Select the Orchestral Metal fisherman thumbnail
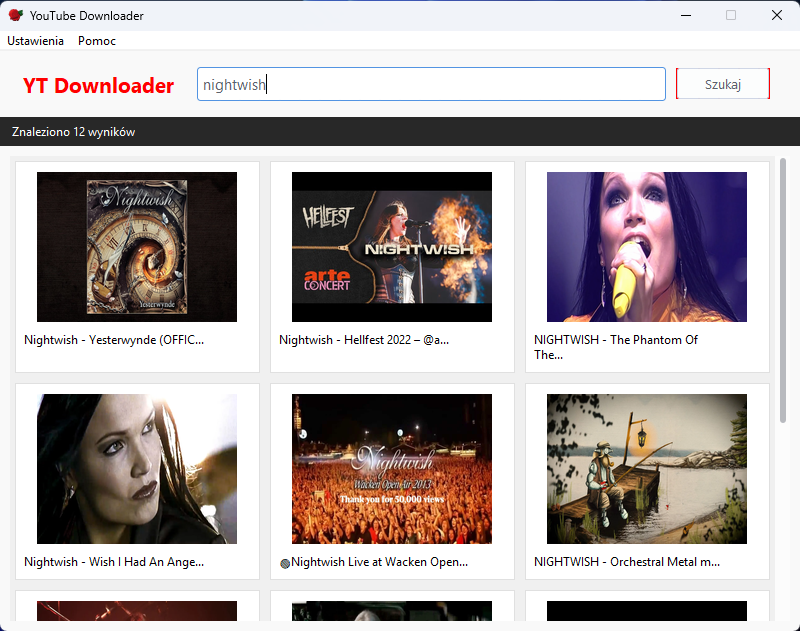800x631 pixels. click(x=646, y=469)
